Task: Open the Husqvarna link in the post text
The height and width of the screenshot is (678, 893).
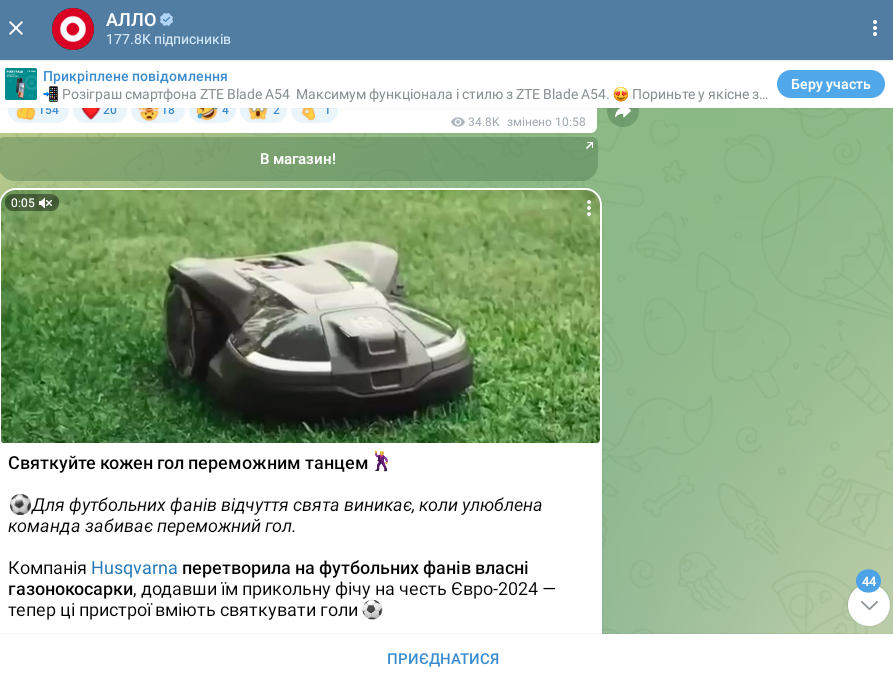Action: pyautogui.click(x=136, y=567)
